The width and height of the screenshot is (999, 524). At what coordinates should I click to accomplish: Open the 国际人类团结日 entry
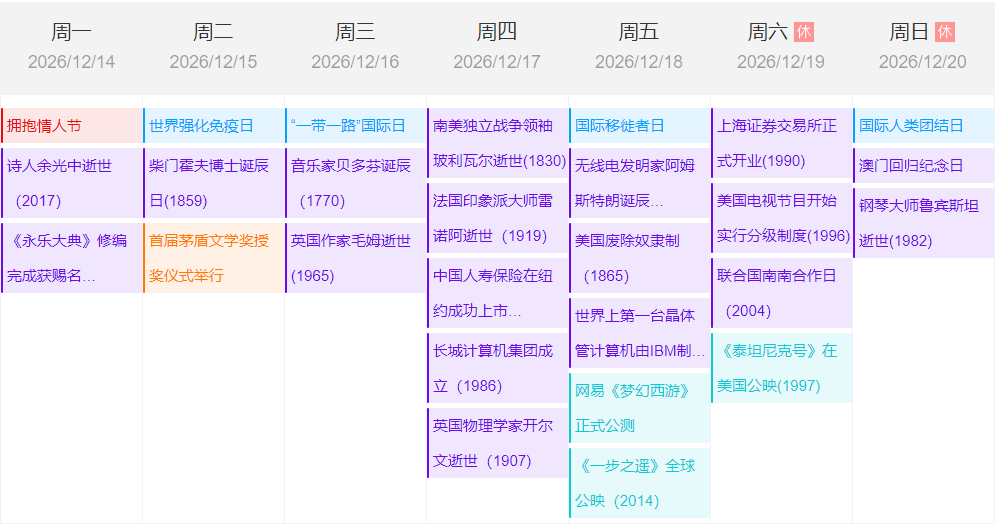[x=924, y=126]
